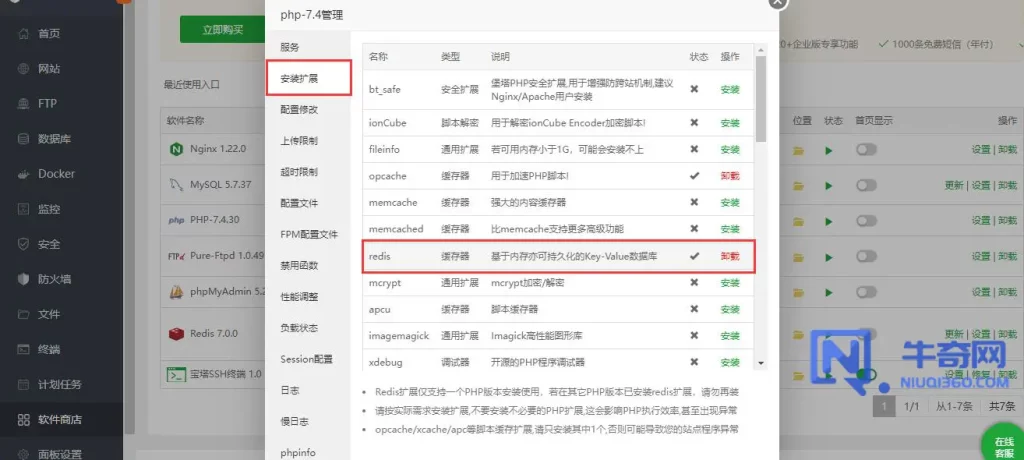The width and height of the screenshot is (1024, 460).
Task: Toggle 首页显示 switch for phpMyAdmin row
Action: pos(867,292)
